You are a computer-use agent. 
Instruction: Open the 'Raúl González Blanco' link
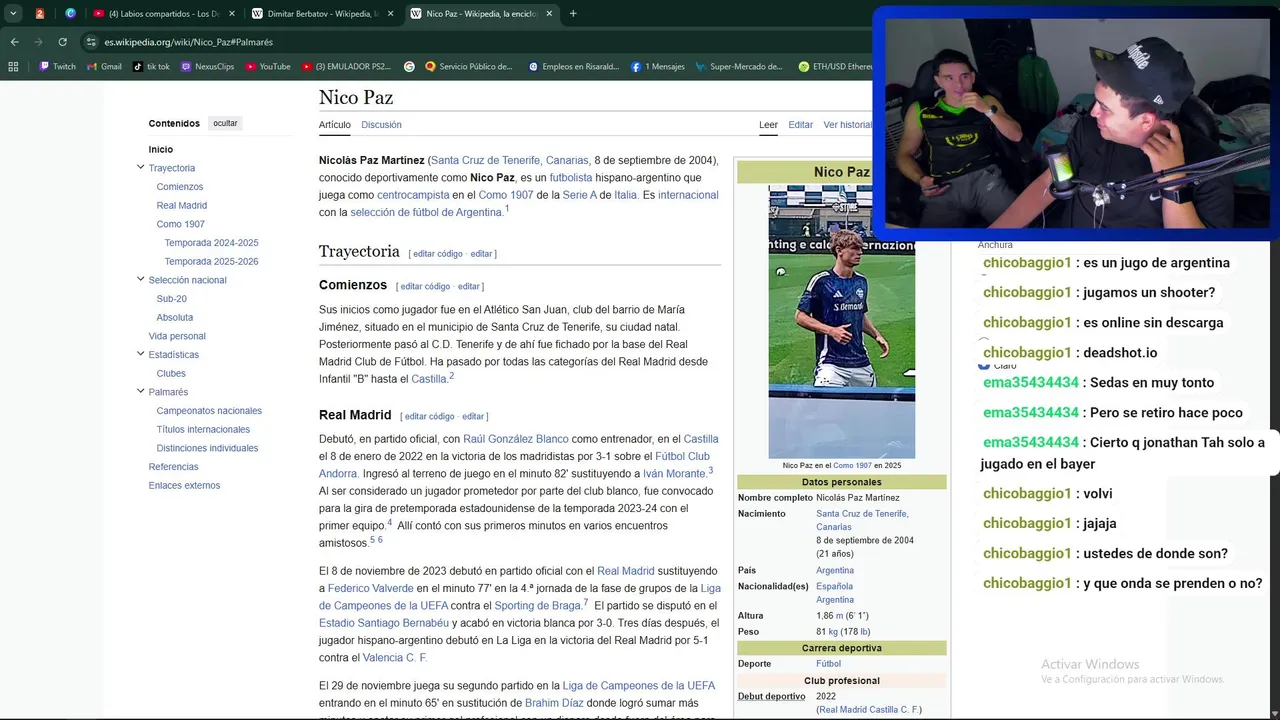[515, 439]
